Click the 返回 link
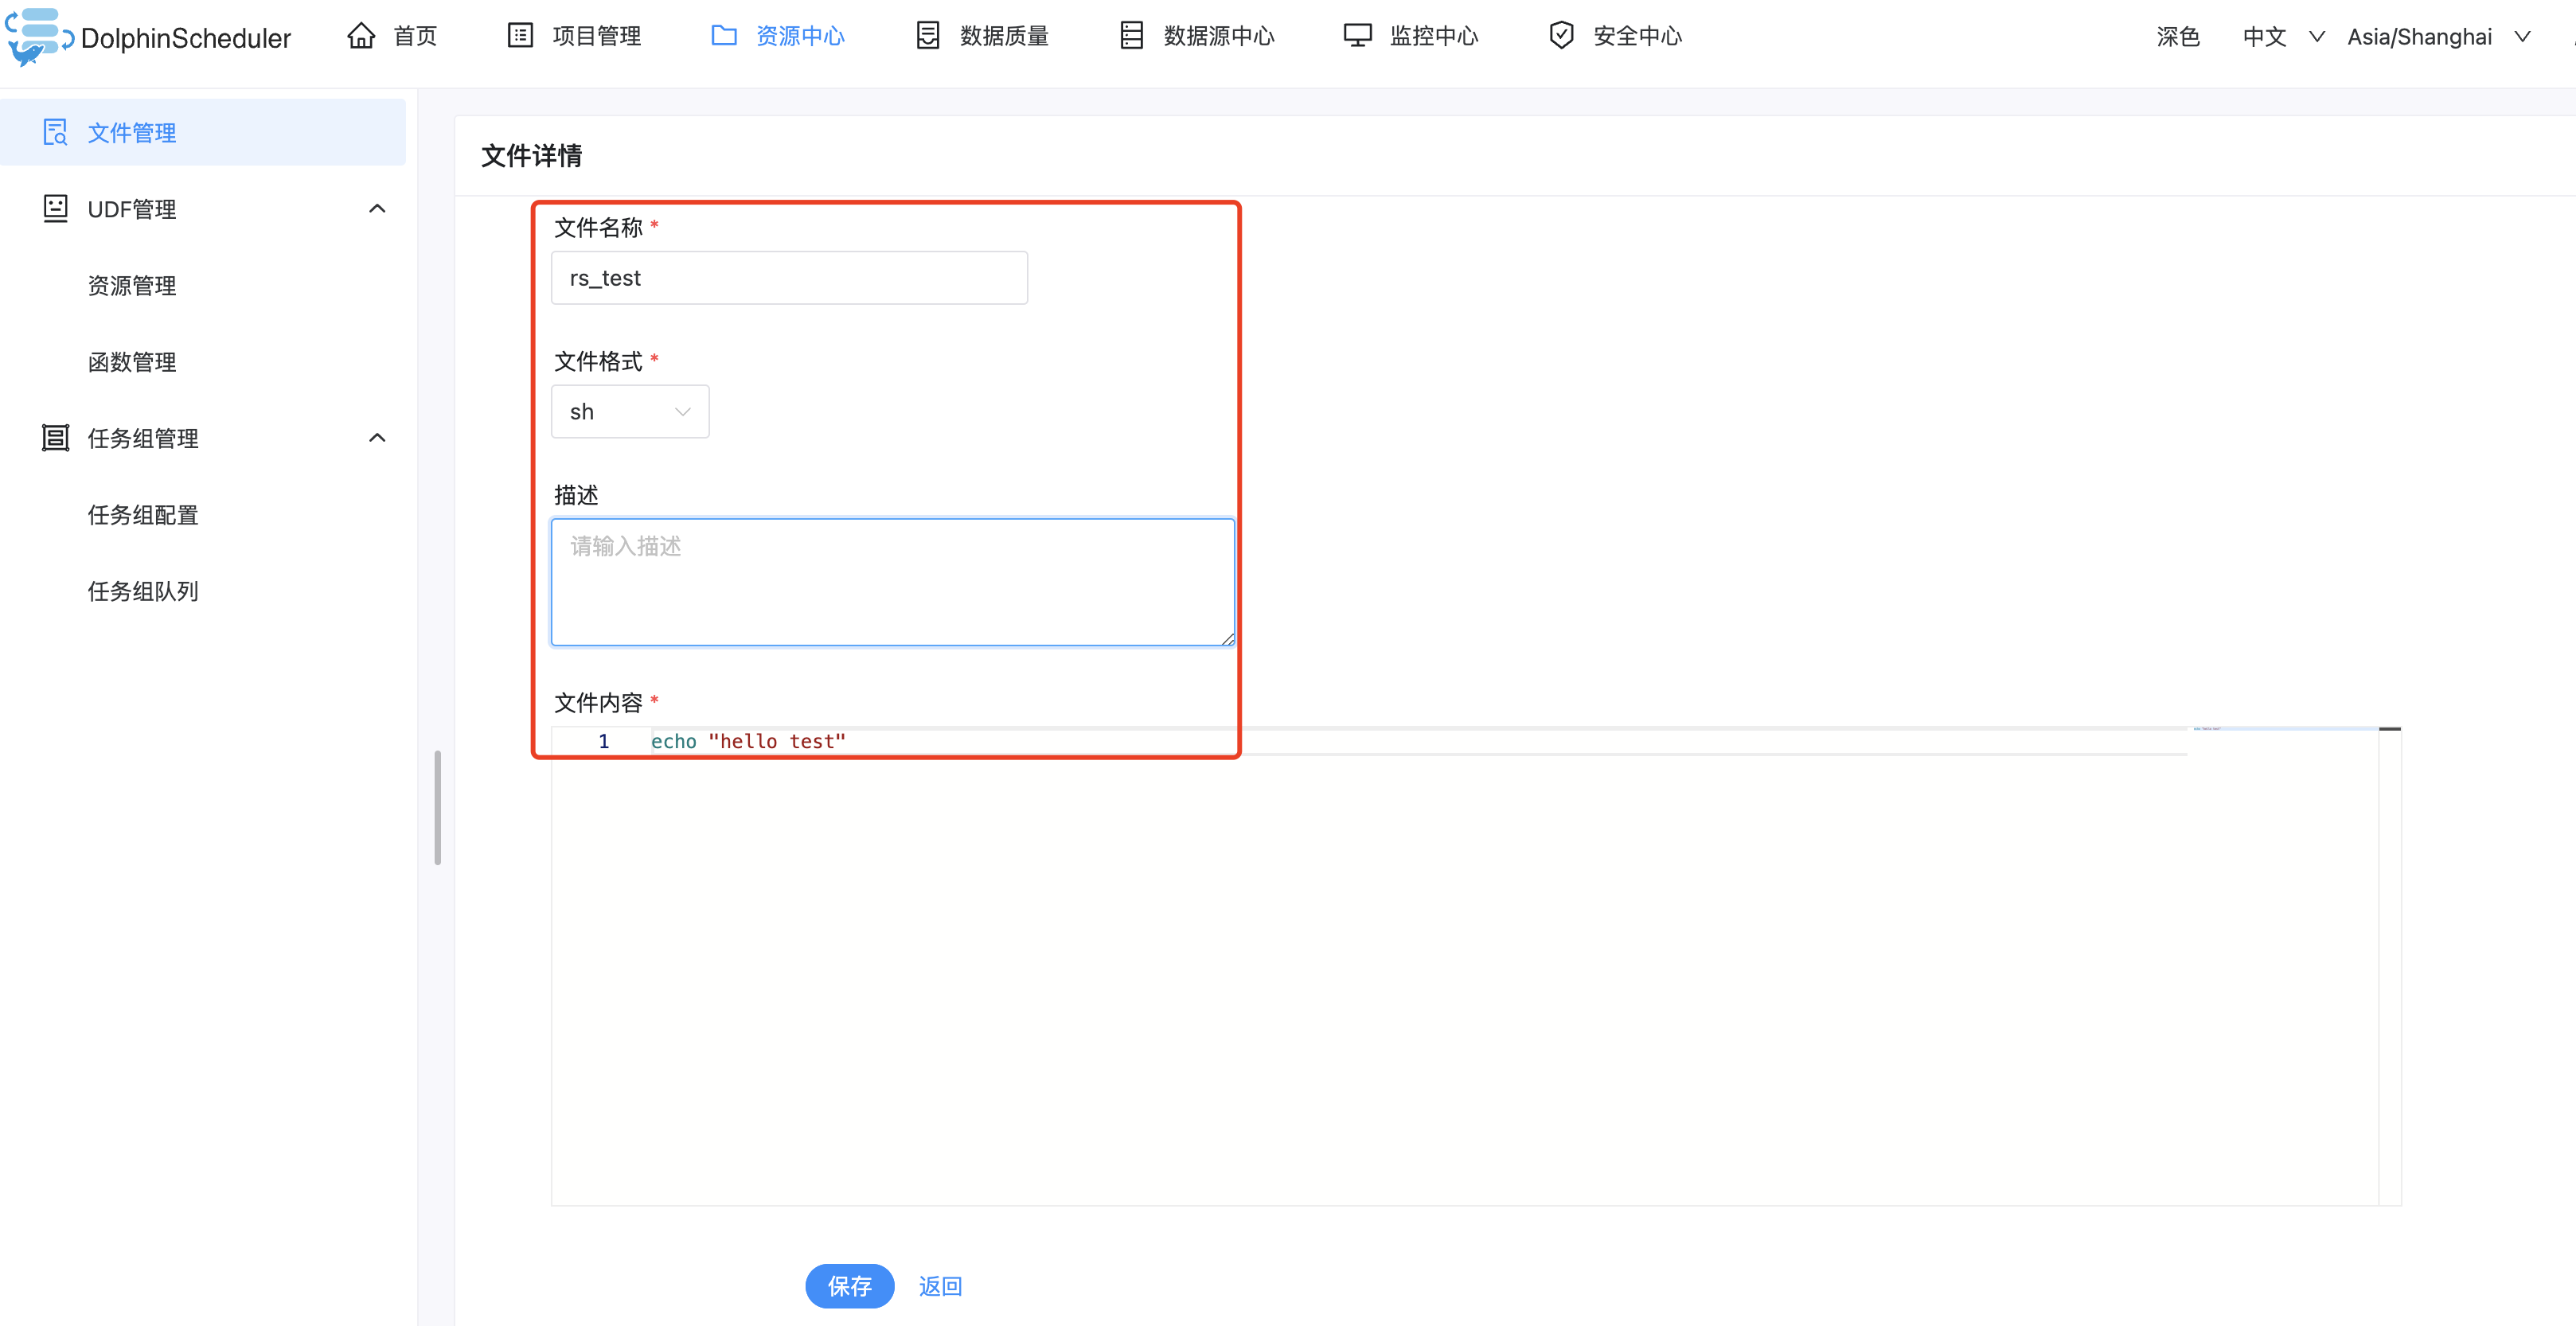 click(x=940, y=1286)
